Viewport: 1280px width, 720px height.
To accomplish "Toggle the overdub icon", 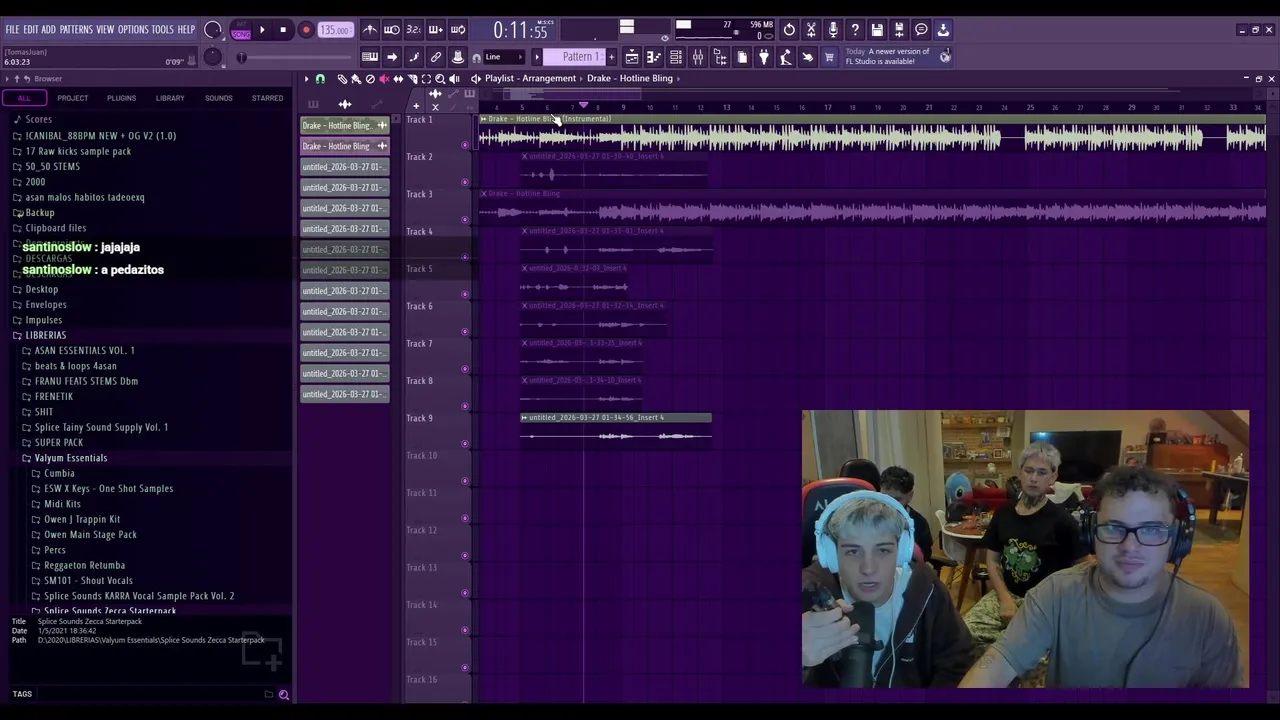I will coord(436,30).
